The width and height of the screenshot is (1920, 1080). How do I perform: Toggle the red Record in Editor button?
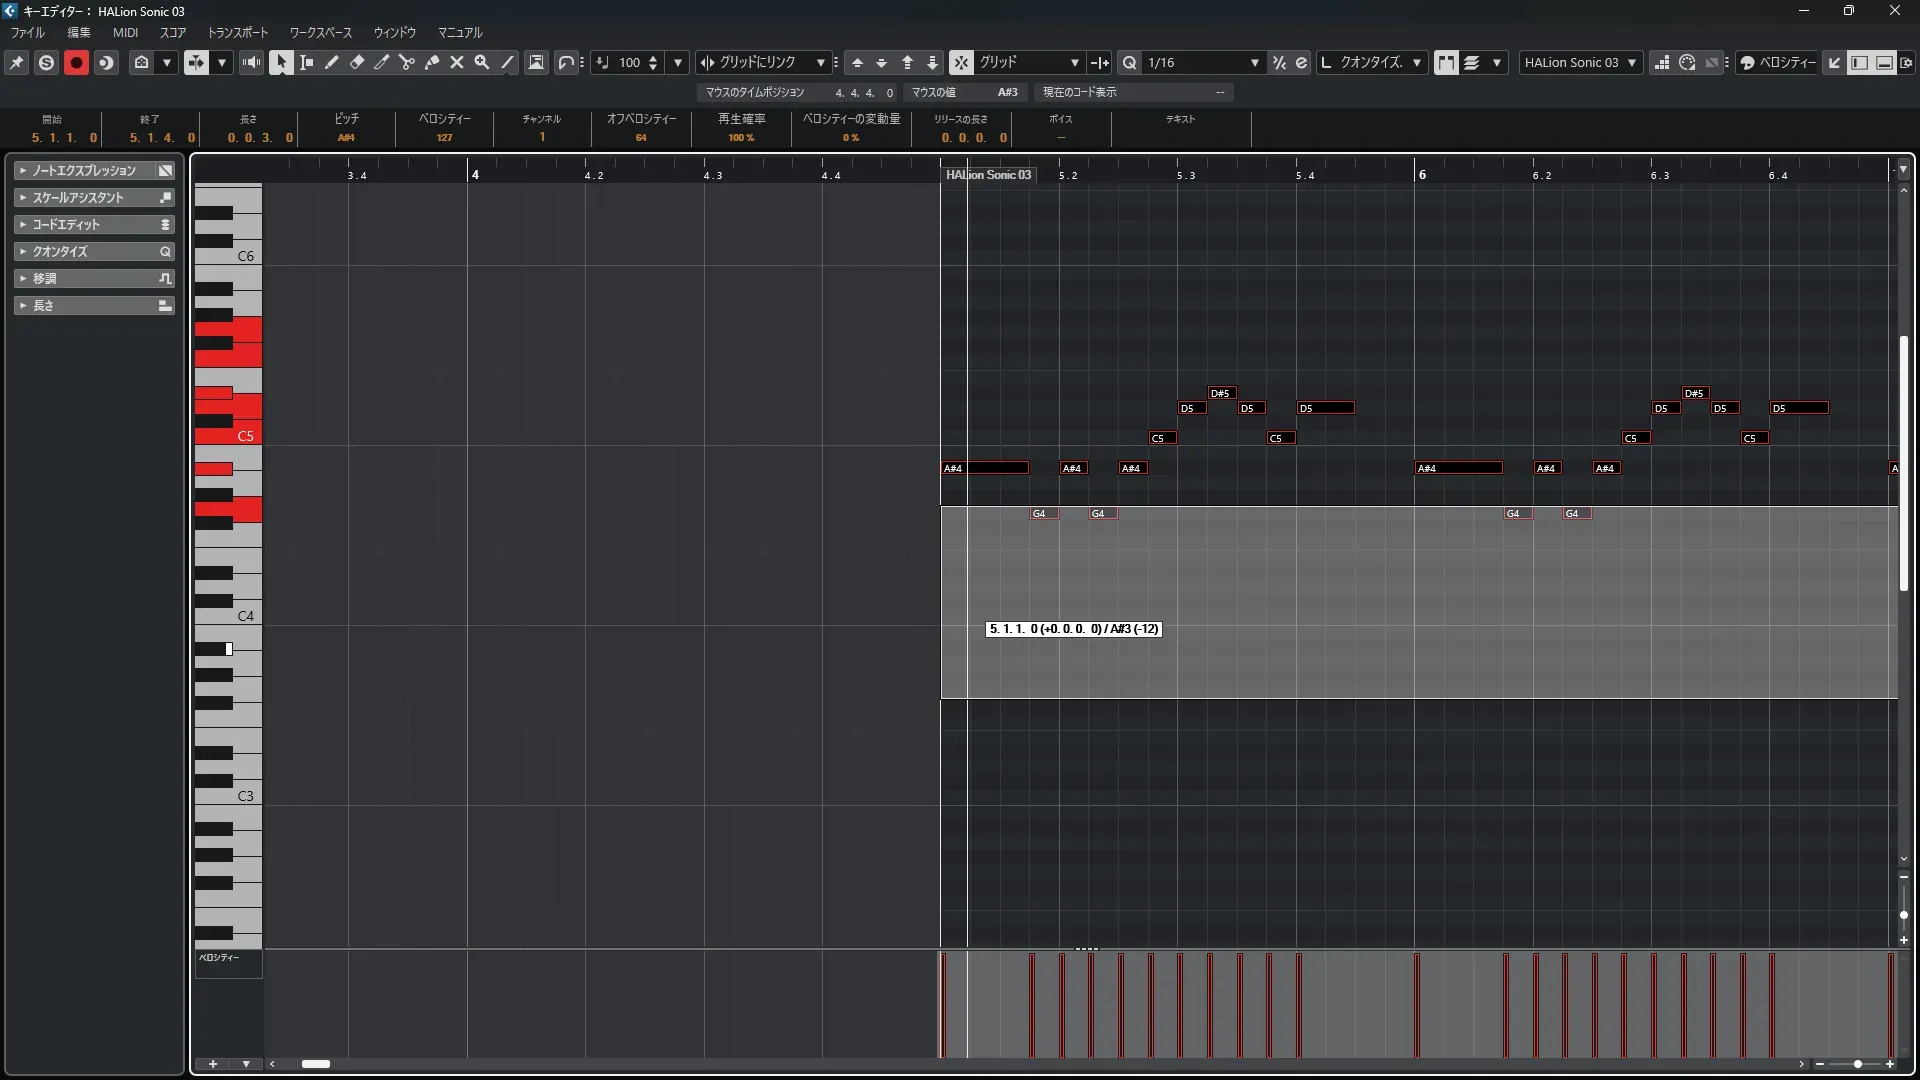click(76, 62)
